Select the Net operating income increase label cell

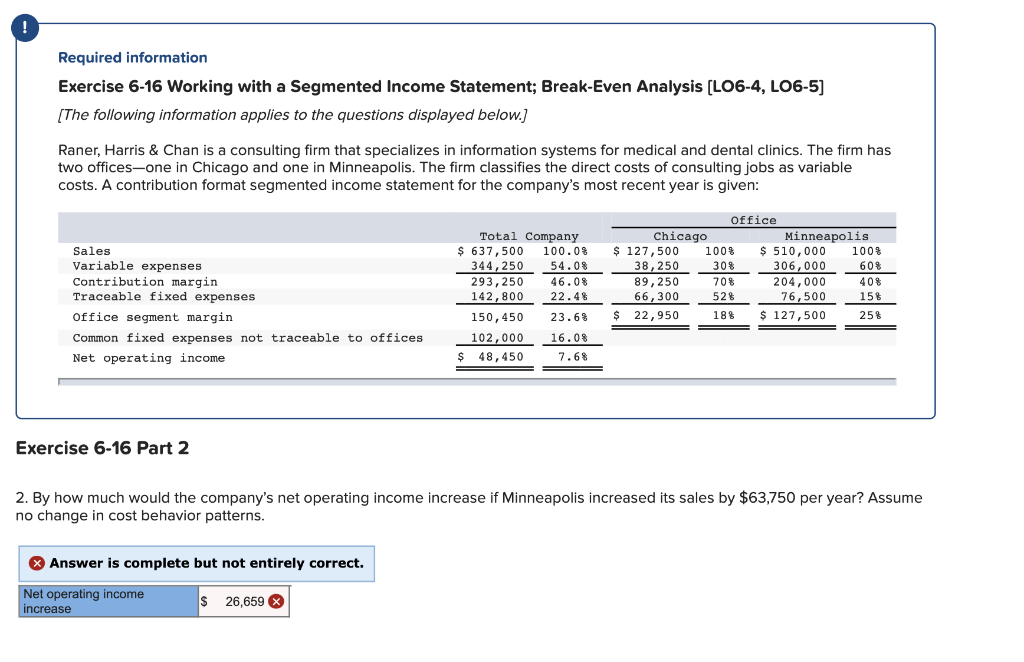point(108,600)
